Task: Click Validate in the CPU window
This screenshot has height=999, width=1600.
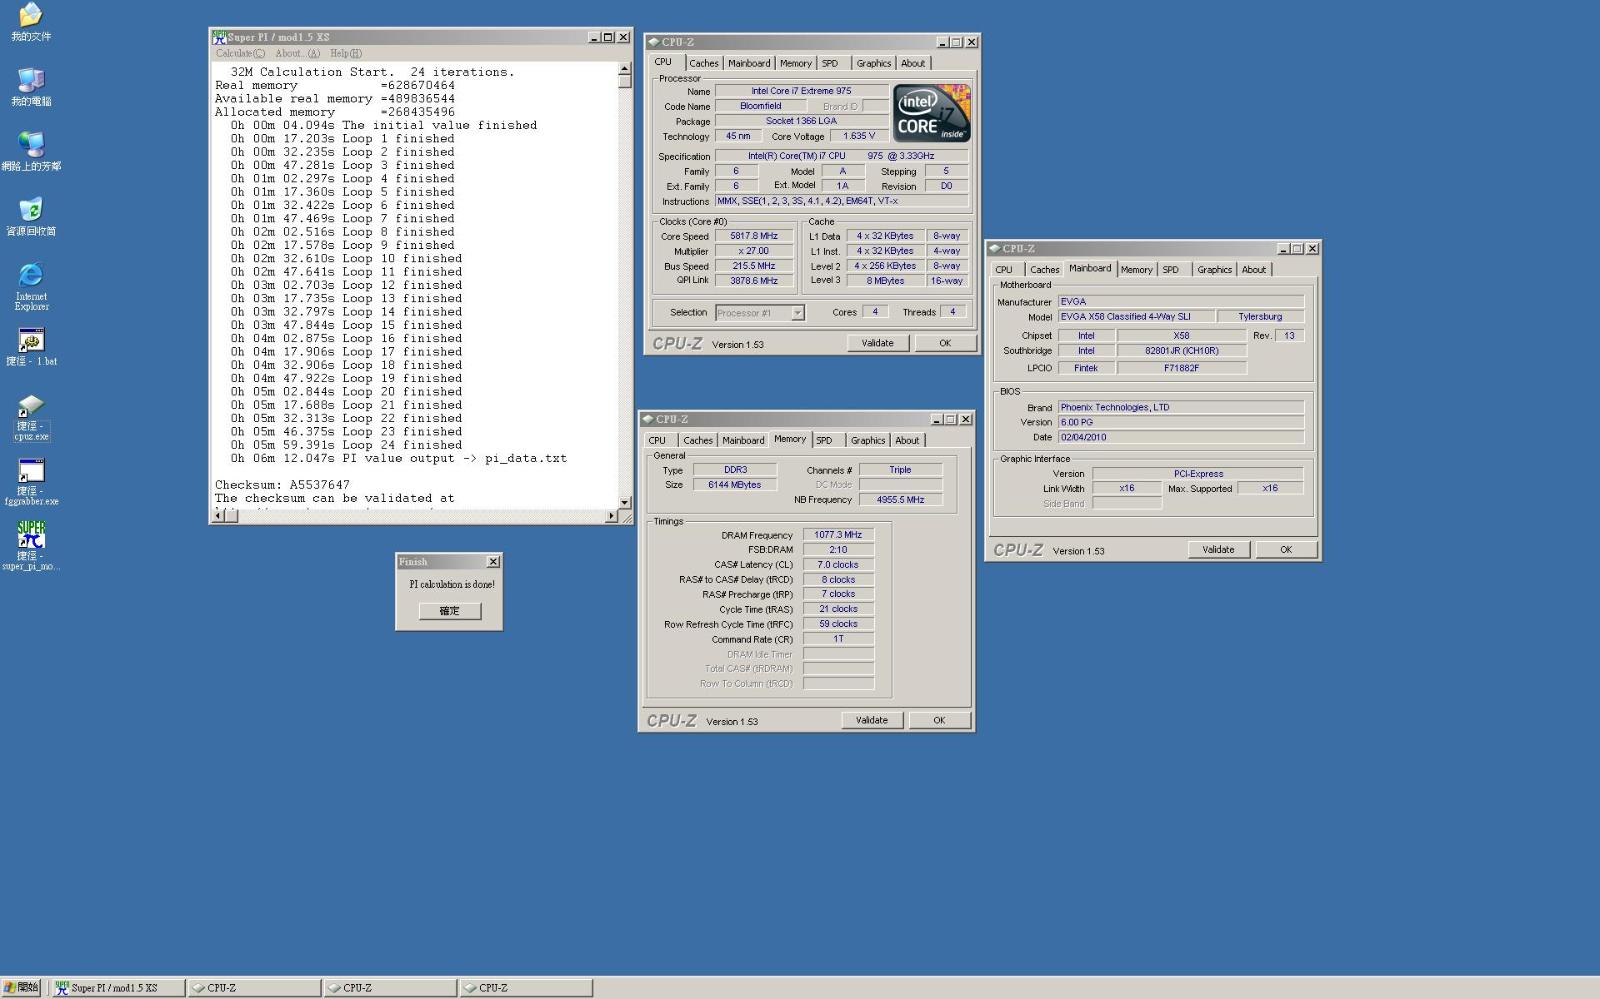Action: 877,343
